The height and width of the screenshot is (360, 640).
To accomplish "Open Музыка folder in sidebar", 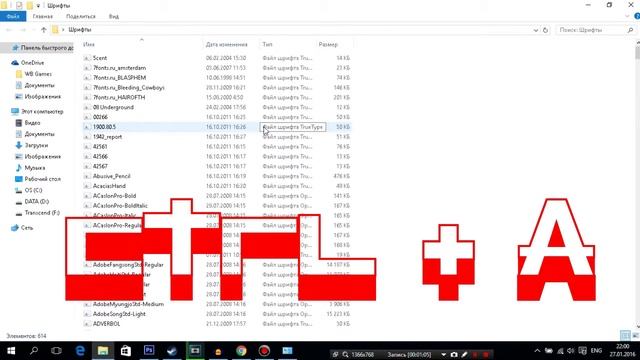I will [x=35, y=168].
